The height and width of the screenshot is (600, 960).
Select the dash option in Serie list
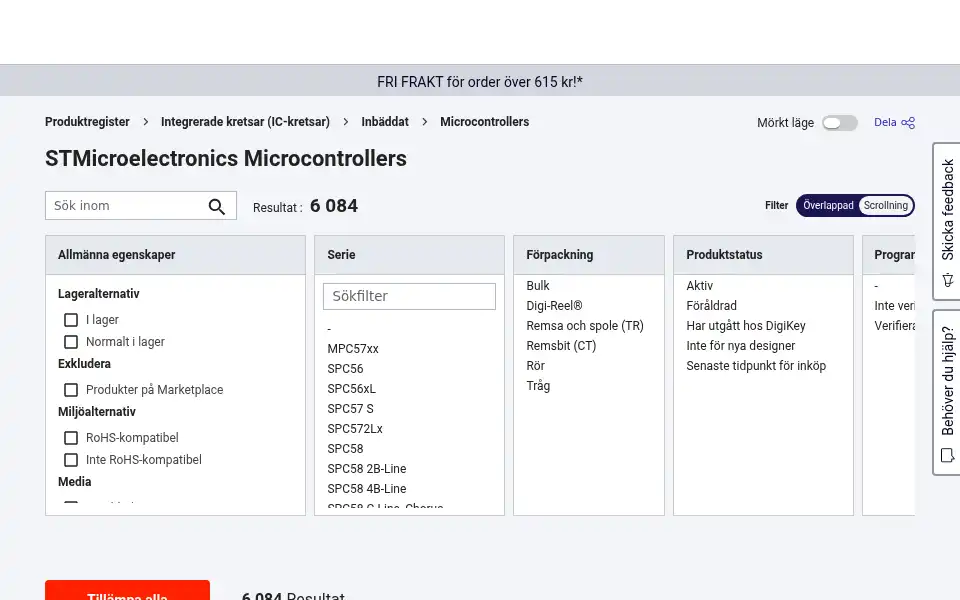329,329
